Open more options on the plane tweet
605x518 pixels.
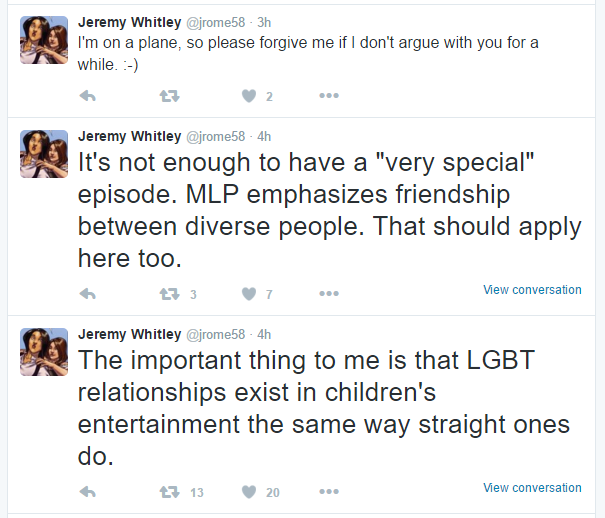coord(329,96)
